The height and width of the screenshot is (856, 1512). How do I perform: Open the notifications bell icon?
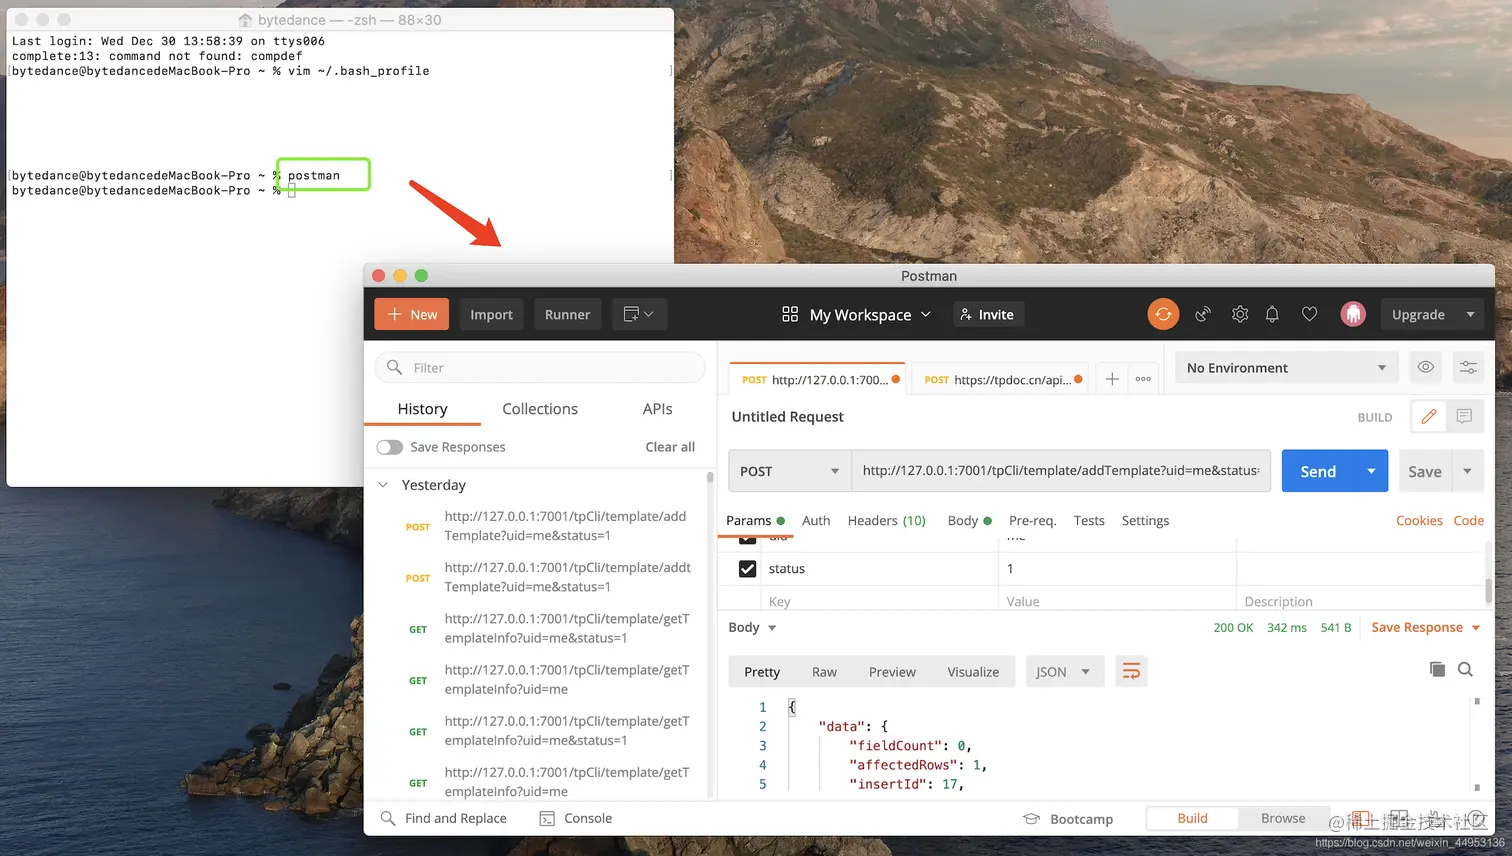(1272, 314)
